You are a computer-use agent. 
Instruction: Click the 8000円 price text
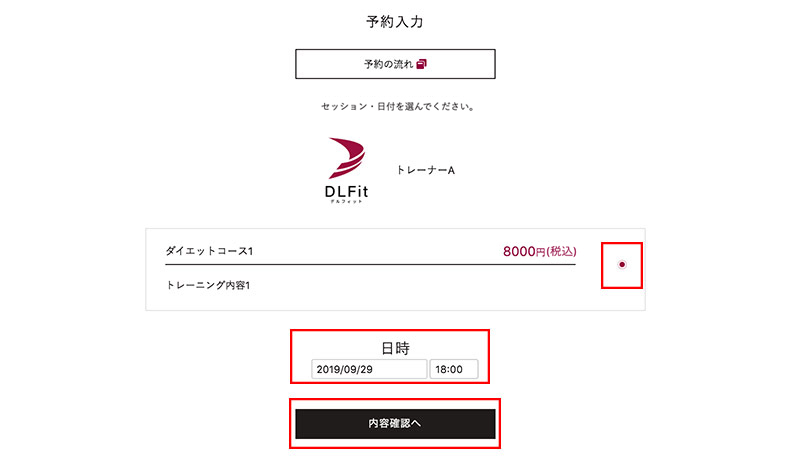tap(524, 251)
